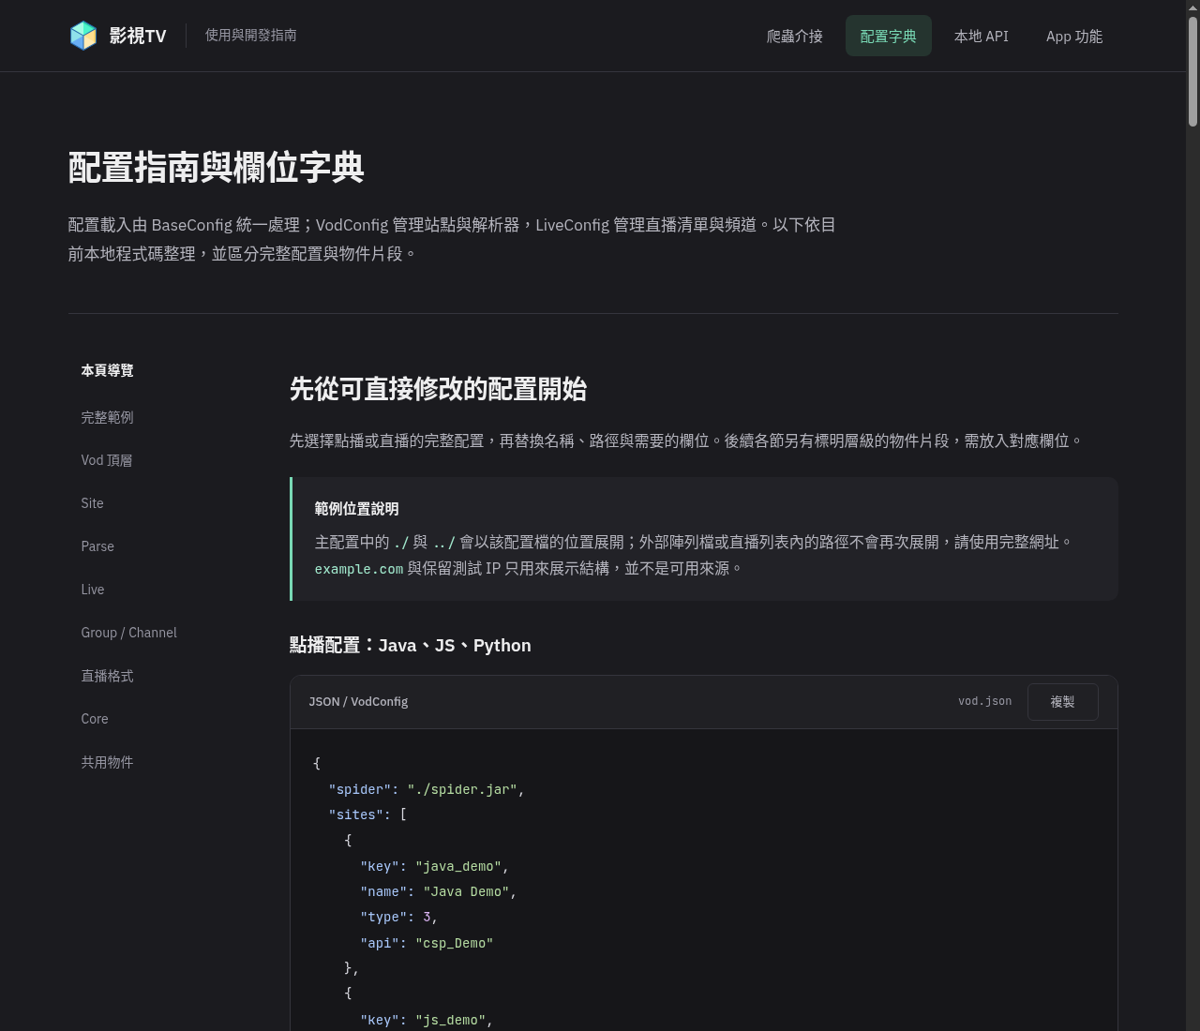Click the 先從可直接修改的配置開始 heading
Viewport: 1200px width, 1031px height.
438,389
